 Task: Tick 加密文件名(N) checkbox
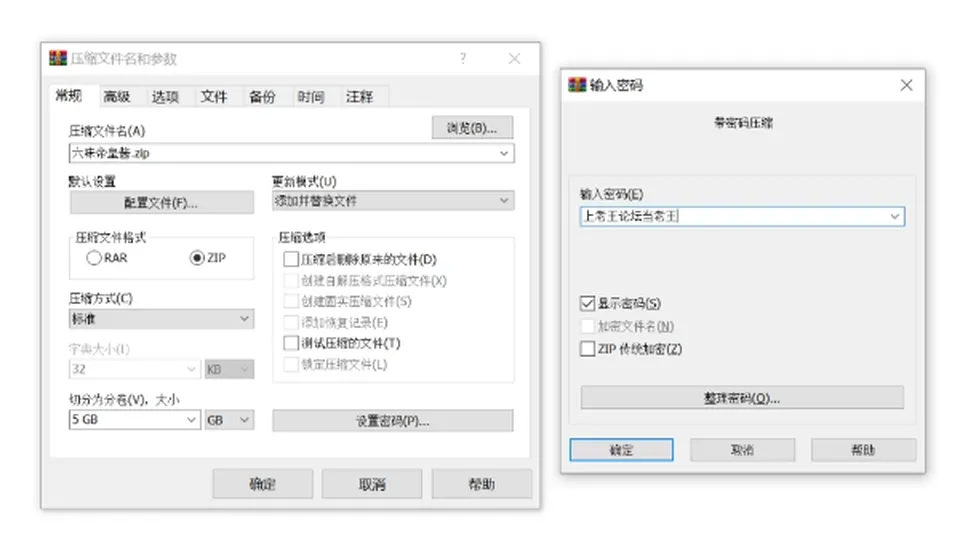coord(587,326)
